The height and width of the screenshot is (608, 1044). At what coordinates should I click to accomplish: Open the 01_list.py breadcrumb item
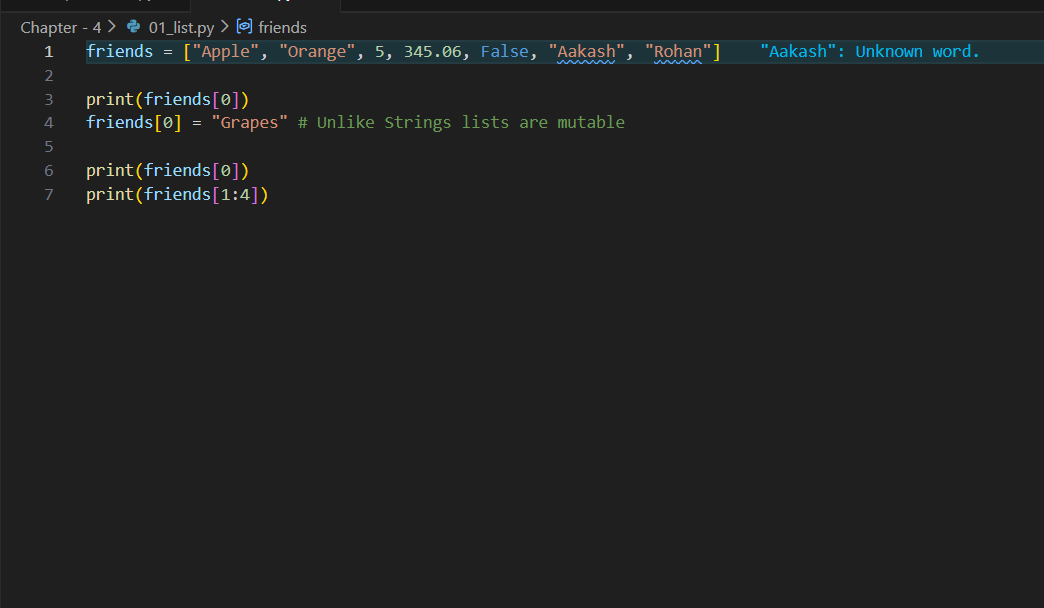coord(181,27)
